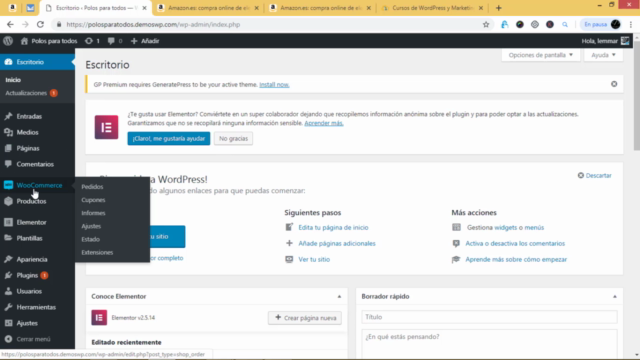Open the Chrome three-dot menu

coord(631,24)
